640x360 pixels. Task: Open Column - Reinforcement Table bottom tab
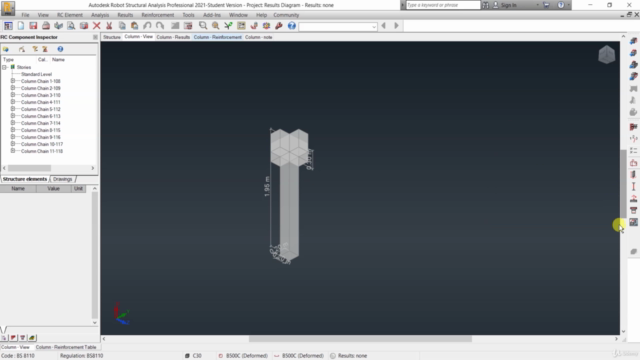point(66,347)
